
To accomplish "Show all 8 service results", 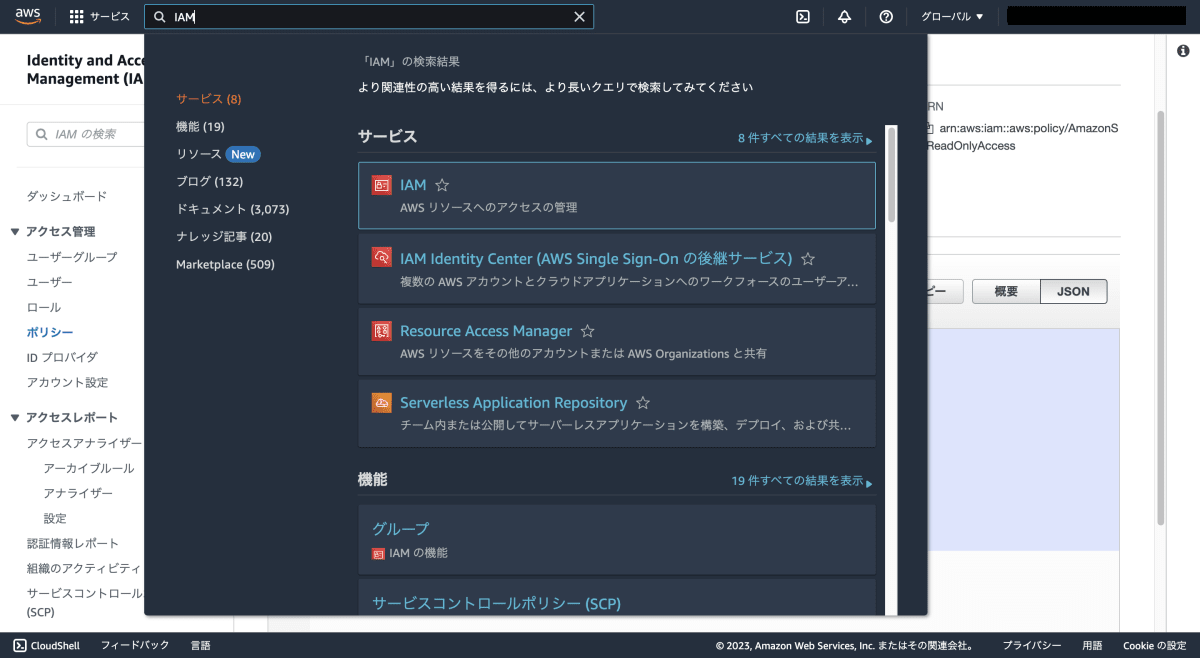I will 805,138.
